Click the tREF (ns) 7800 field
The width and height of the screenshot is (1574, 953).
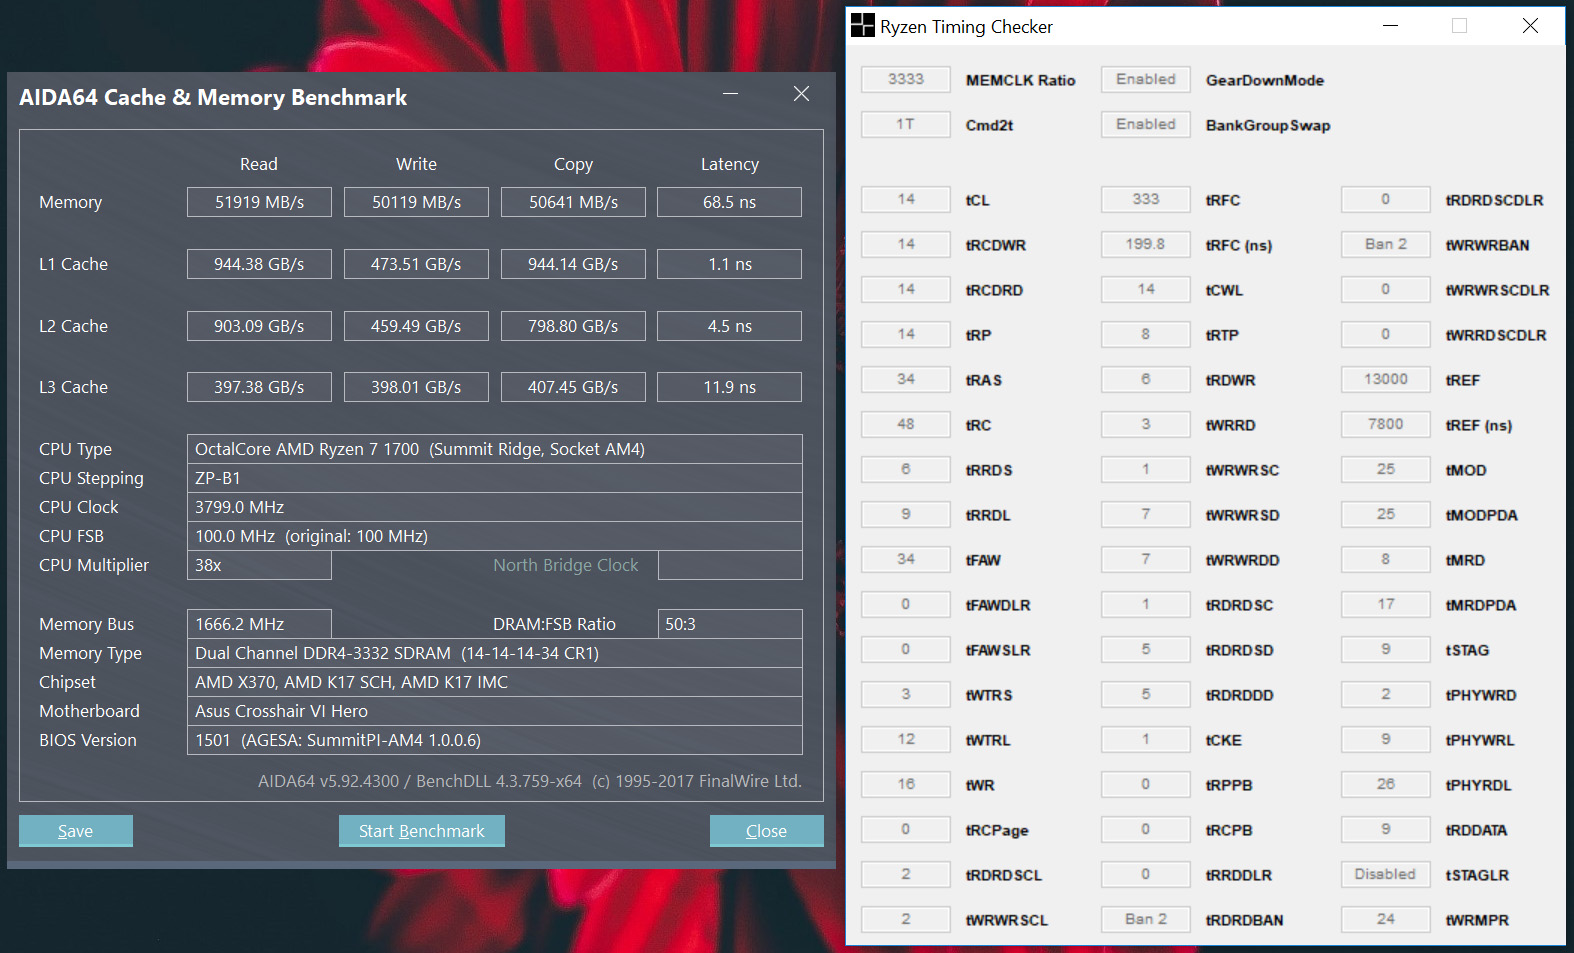(1386, 424)
